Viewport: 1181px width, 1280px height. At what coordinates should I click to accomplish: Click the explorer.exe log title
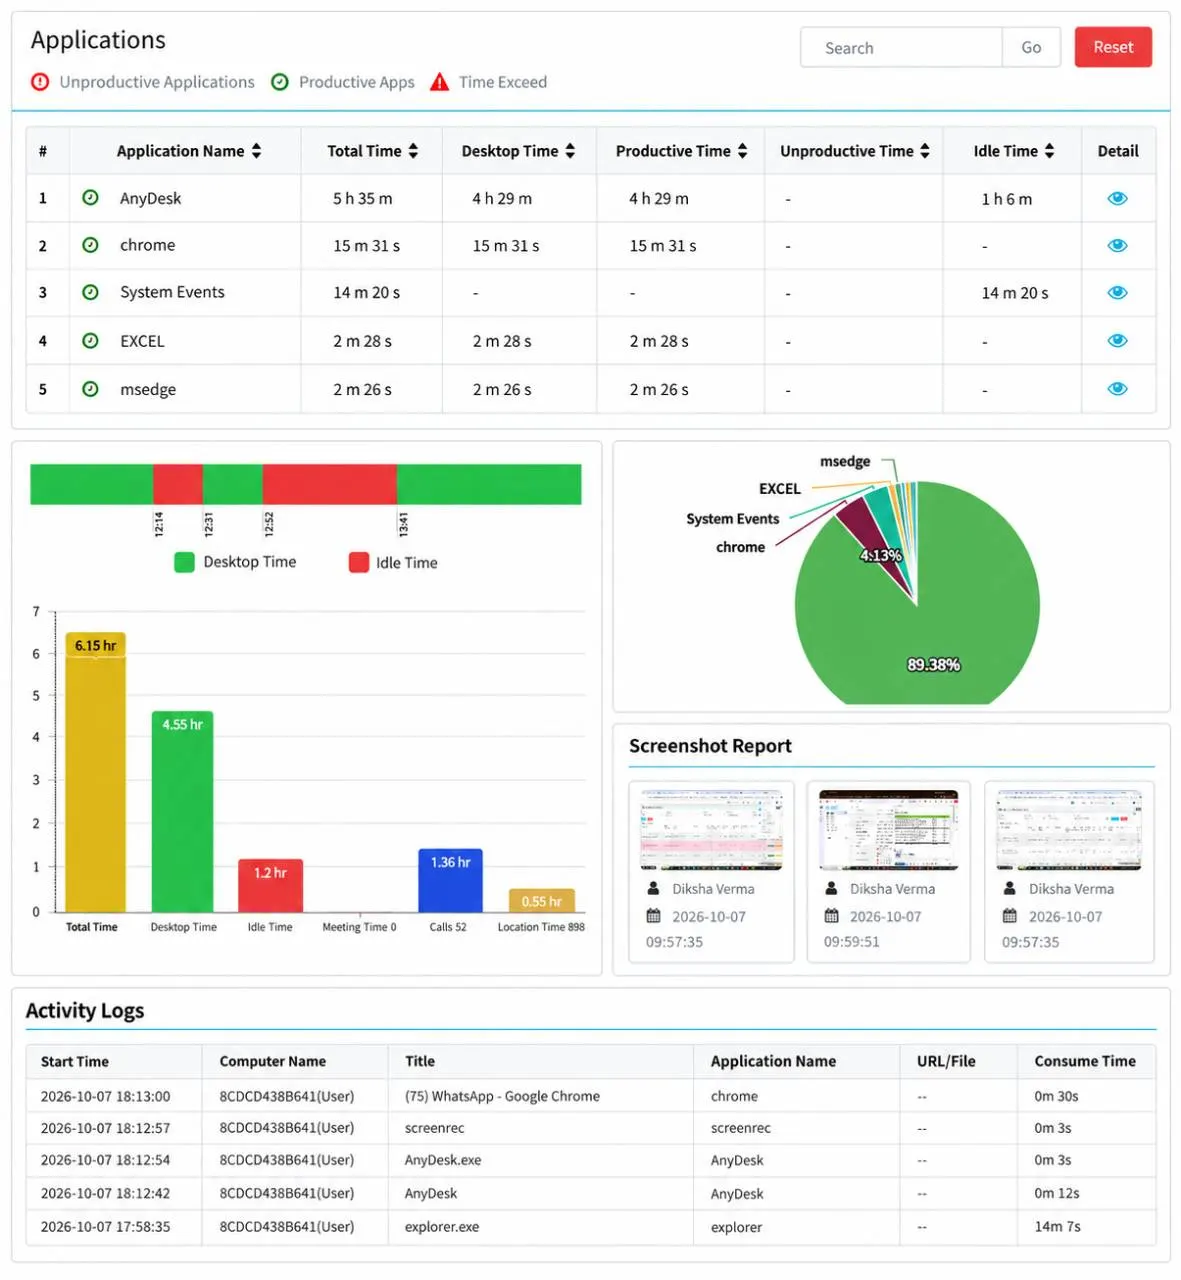pos(441,1227)
